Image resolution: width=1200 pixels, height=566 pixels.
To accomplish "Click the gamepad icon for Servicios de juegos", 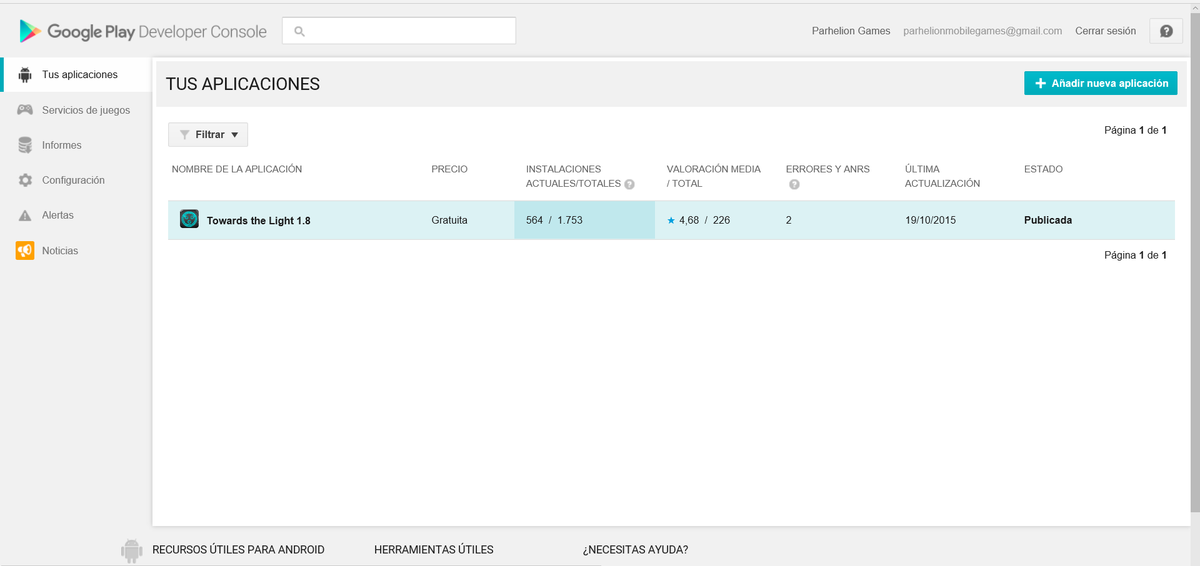I will pyautogui.click(x=25, y=110).
